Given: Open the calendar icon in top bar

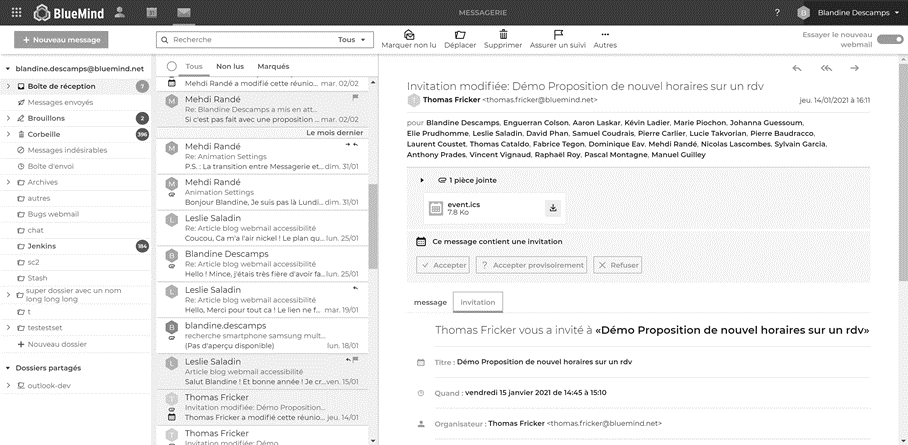Looking at the screenshot, I should pos(151,13).
